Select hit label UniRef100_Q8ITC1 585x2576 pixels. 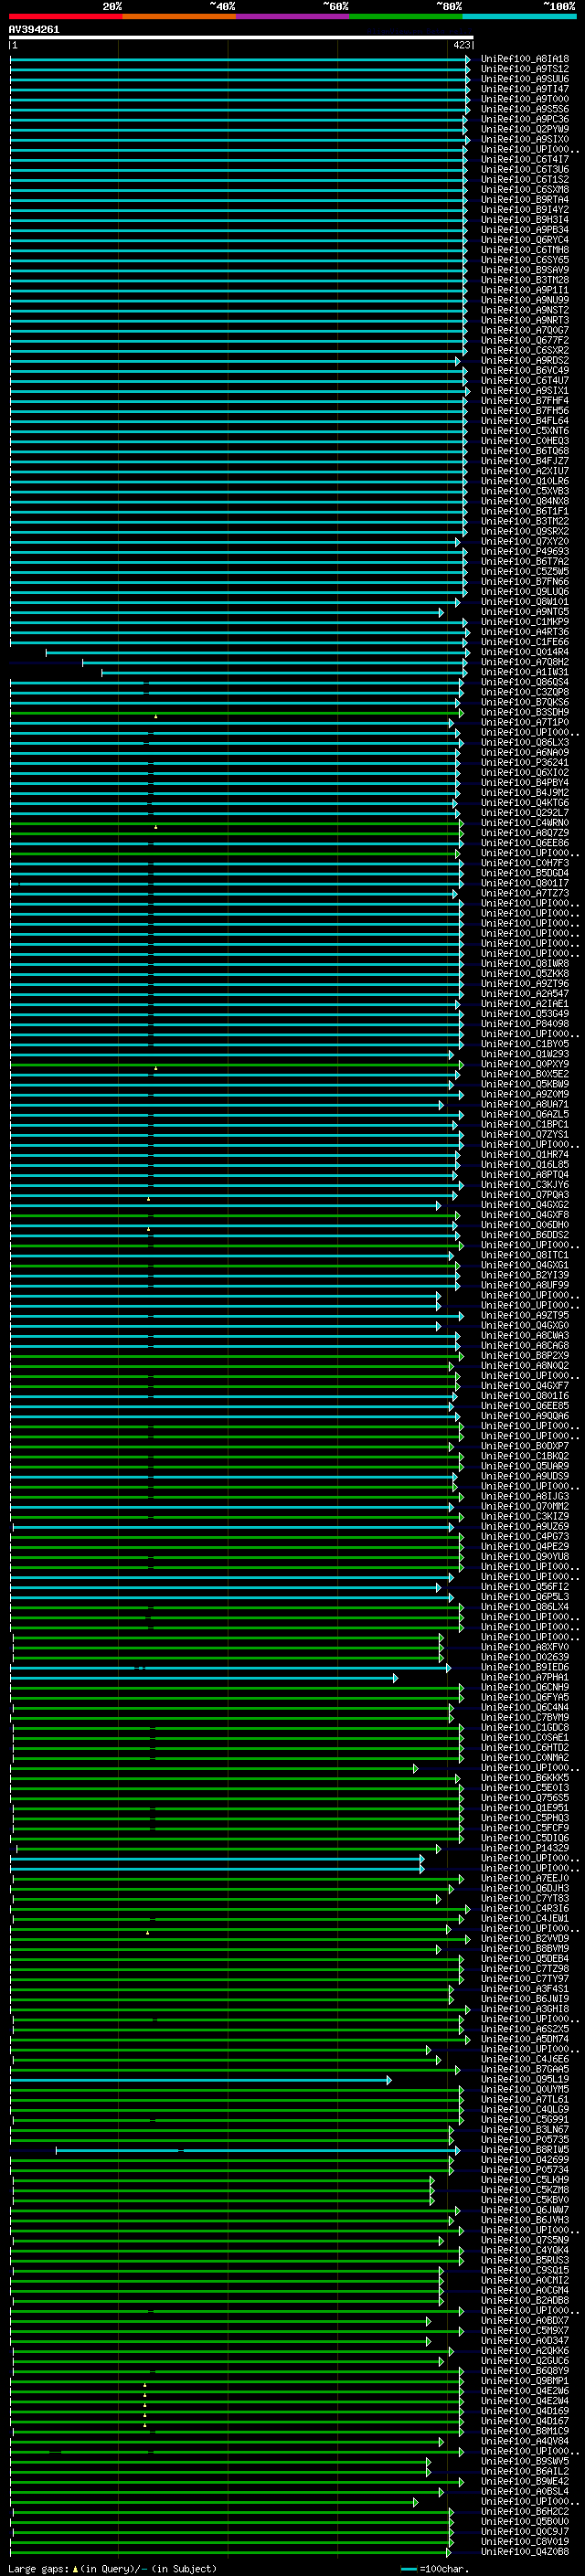(525, 1255)
